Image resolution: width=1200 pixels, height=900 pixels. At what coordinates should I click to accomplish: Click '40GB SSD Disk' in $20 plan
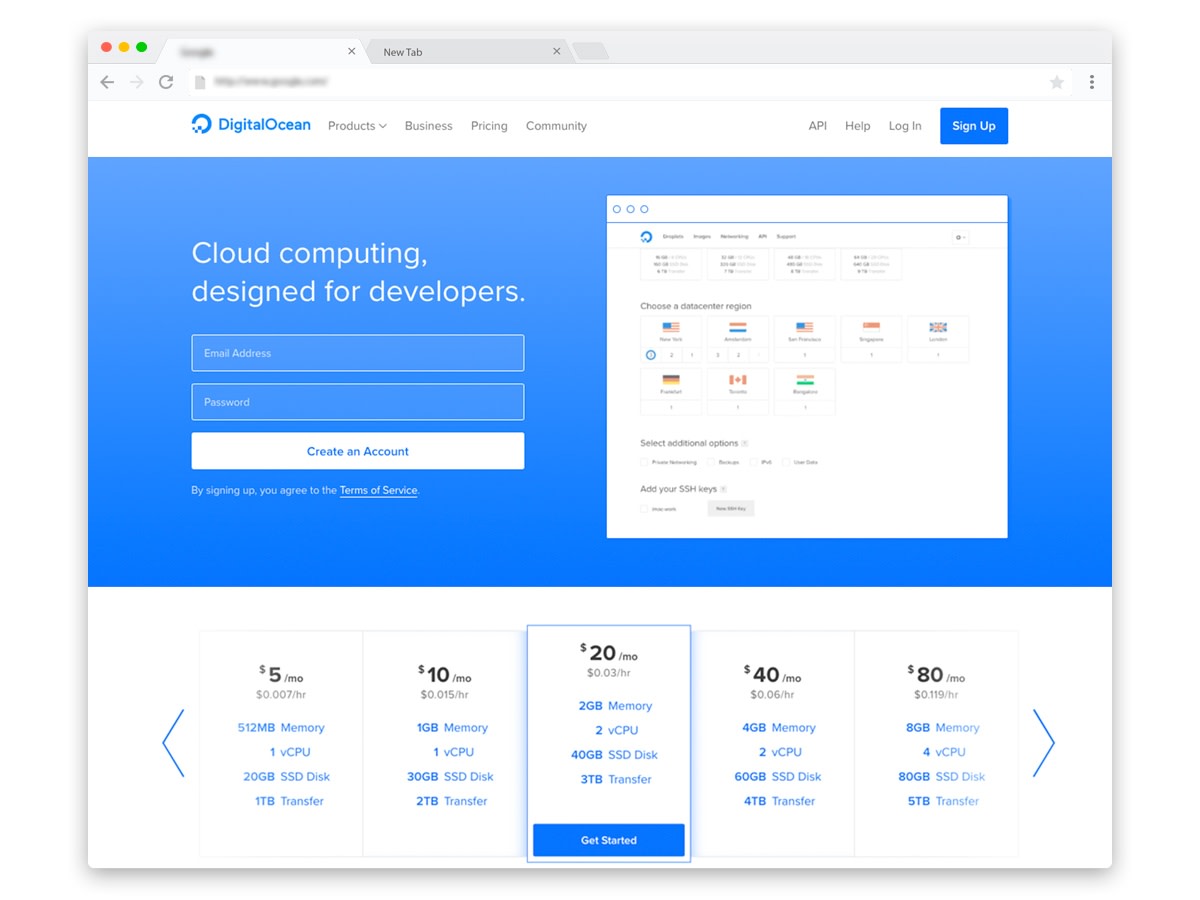pos(615,755)
